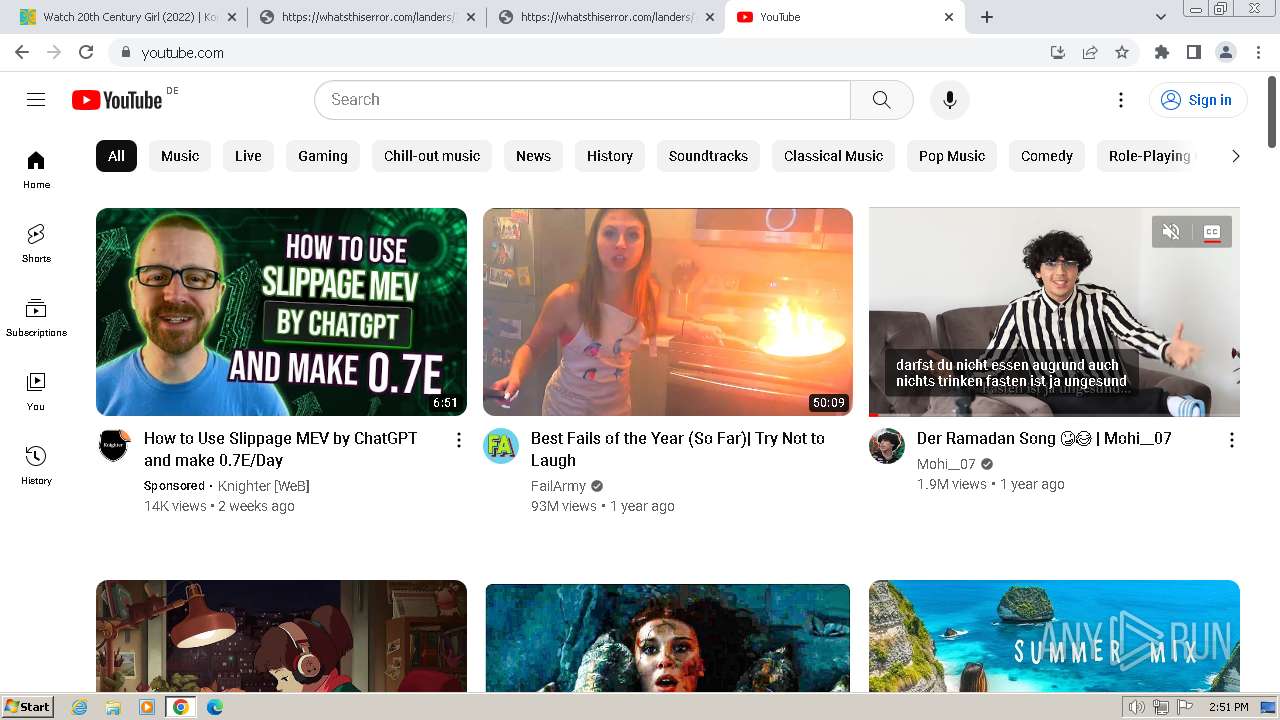
Task: Click in the YouTube search field
Action: pos(582,100)
